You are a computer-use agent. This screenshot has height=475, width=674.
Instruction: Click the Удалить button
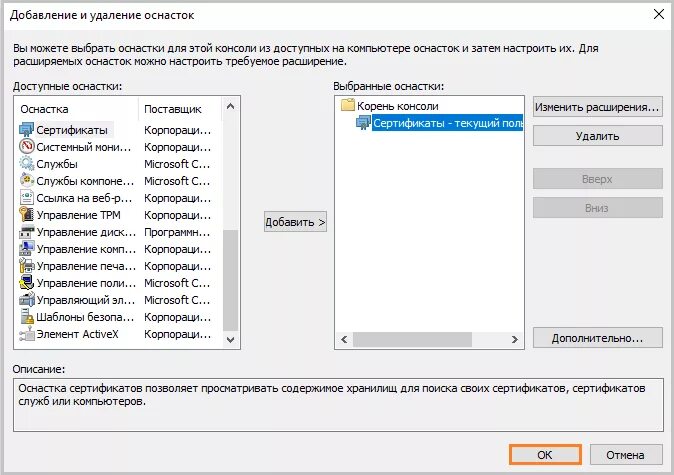(x=597, y=136)
